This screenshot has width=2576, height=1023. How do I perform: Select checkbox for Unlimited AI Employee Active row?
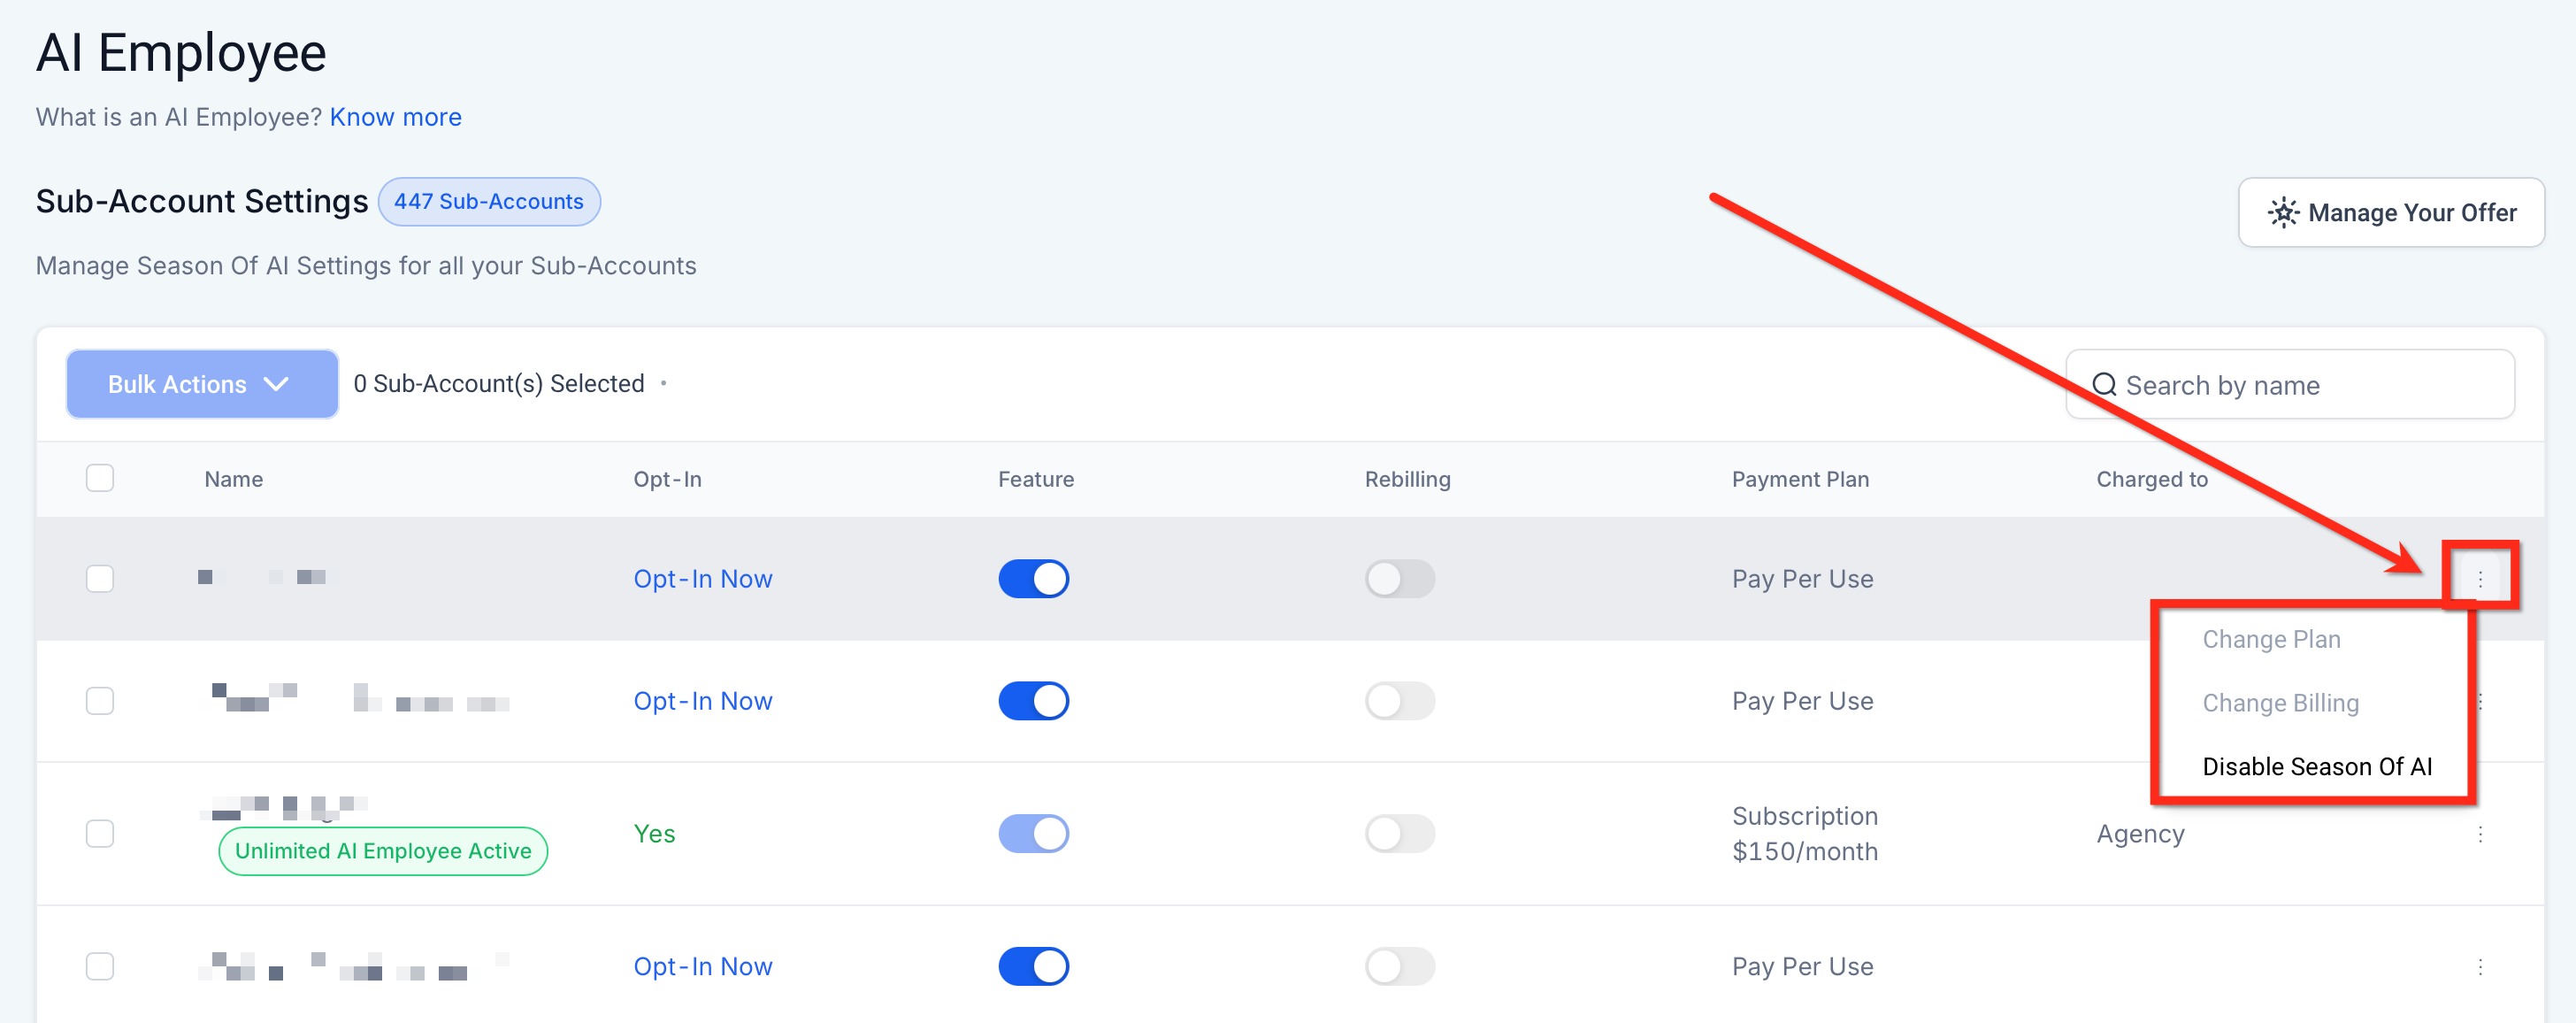pyautogui.click(x=100, y=834)
